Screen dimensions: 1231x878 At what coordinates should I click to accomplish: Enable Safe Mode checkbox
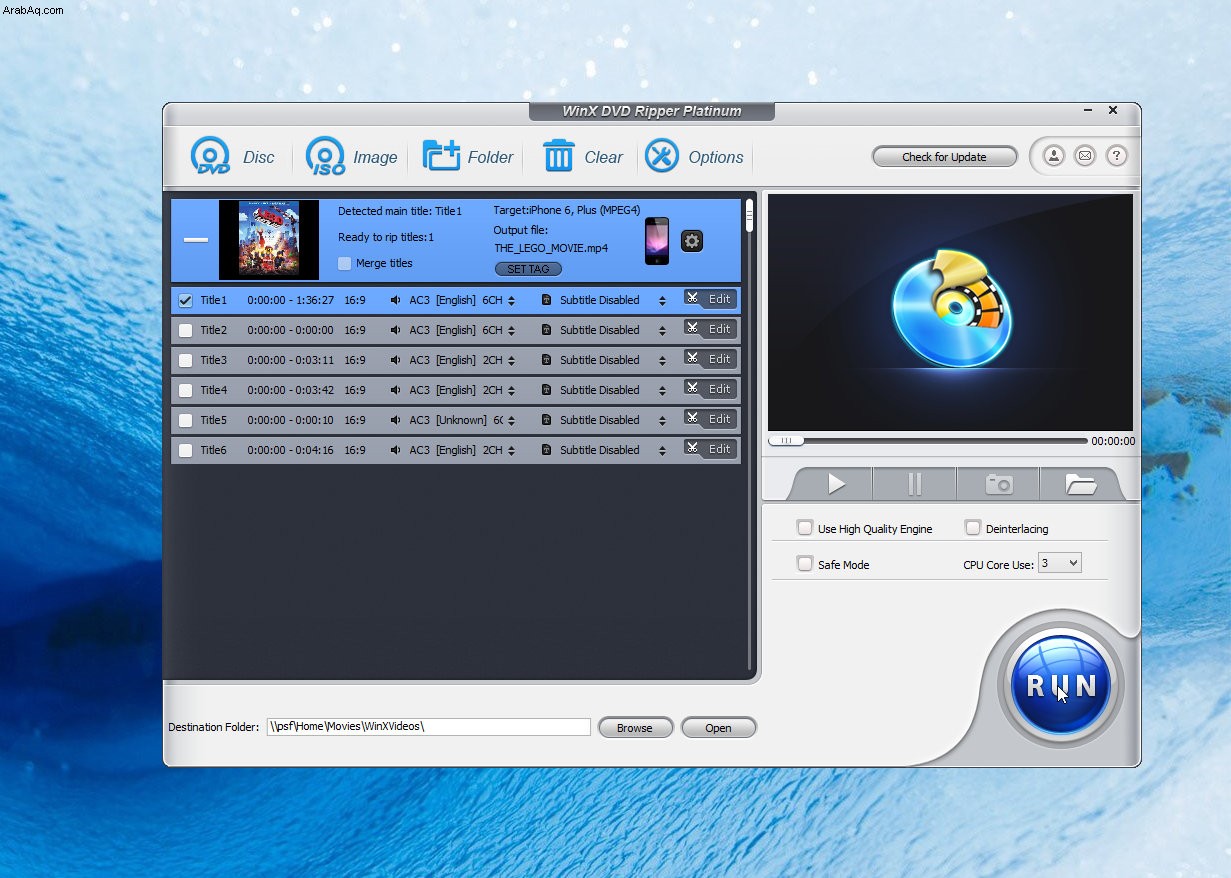[x=805, y=564]
